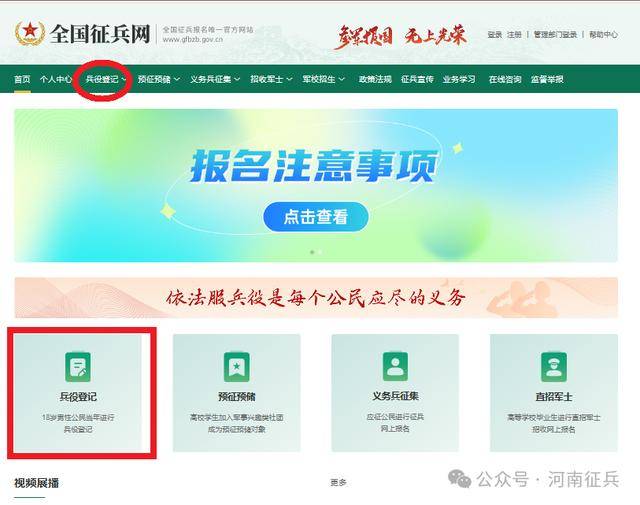Viewport: 640px width, 505px height.
Task: Open the 预征预储 nav dropdown
Action: 158,79
